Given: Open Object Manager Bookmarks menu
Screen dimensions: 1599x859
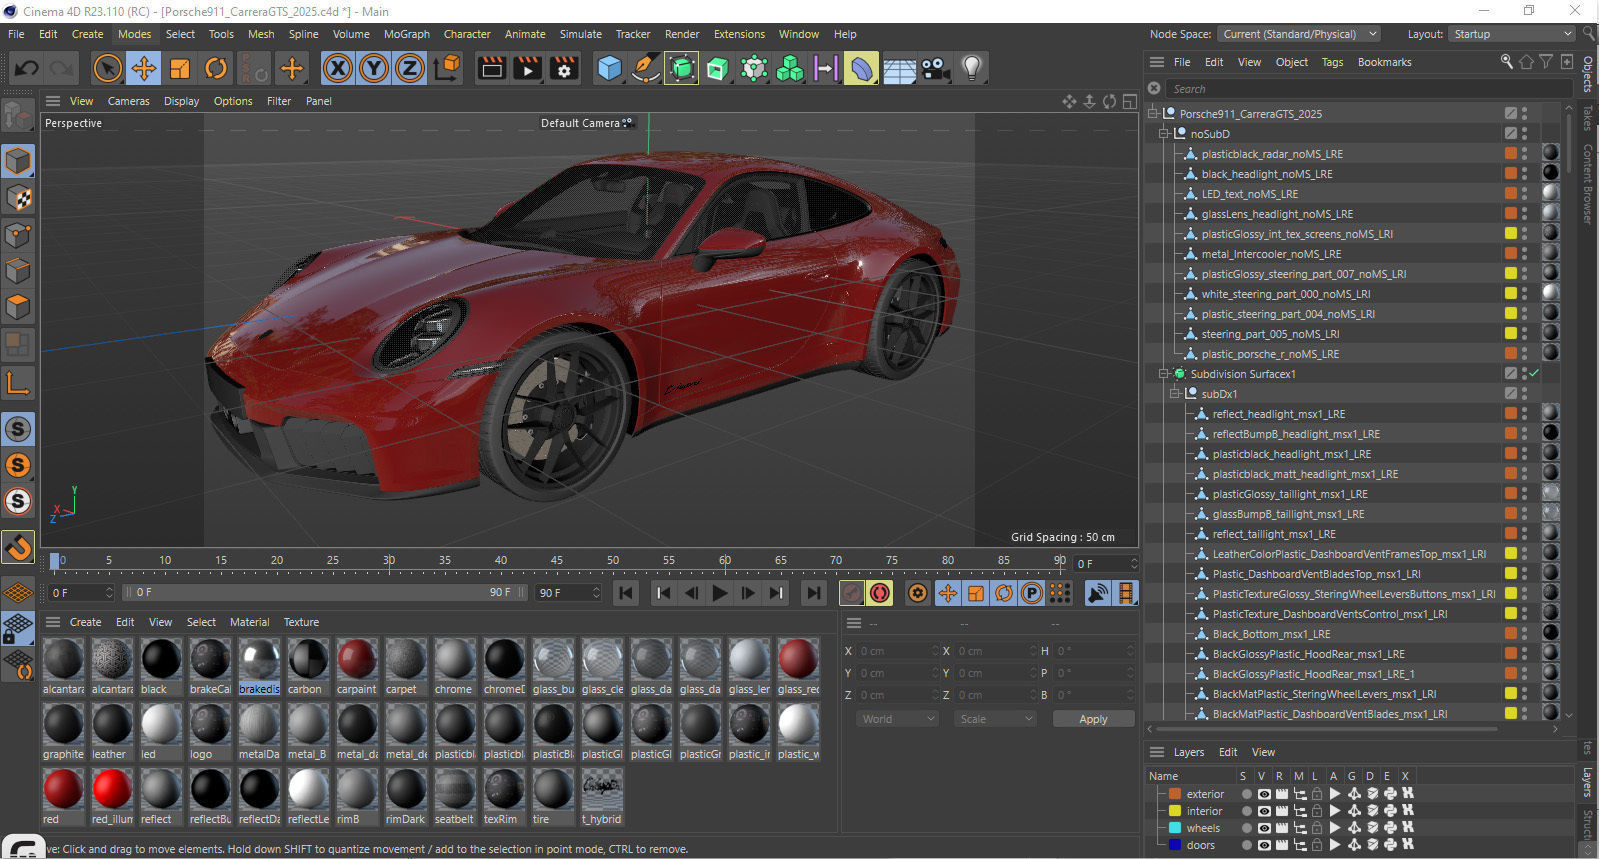Looking at the screenshot, I should 1384,62.
